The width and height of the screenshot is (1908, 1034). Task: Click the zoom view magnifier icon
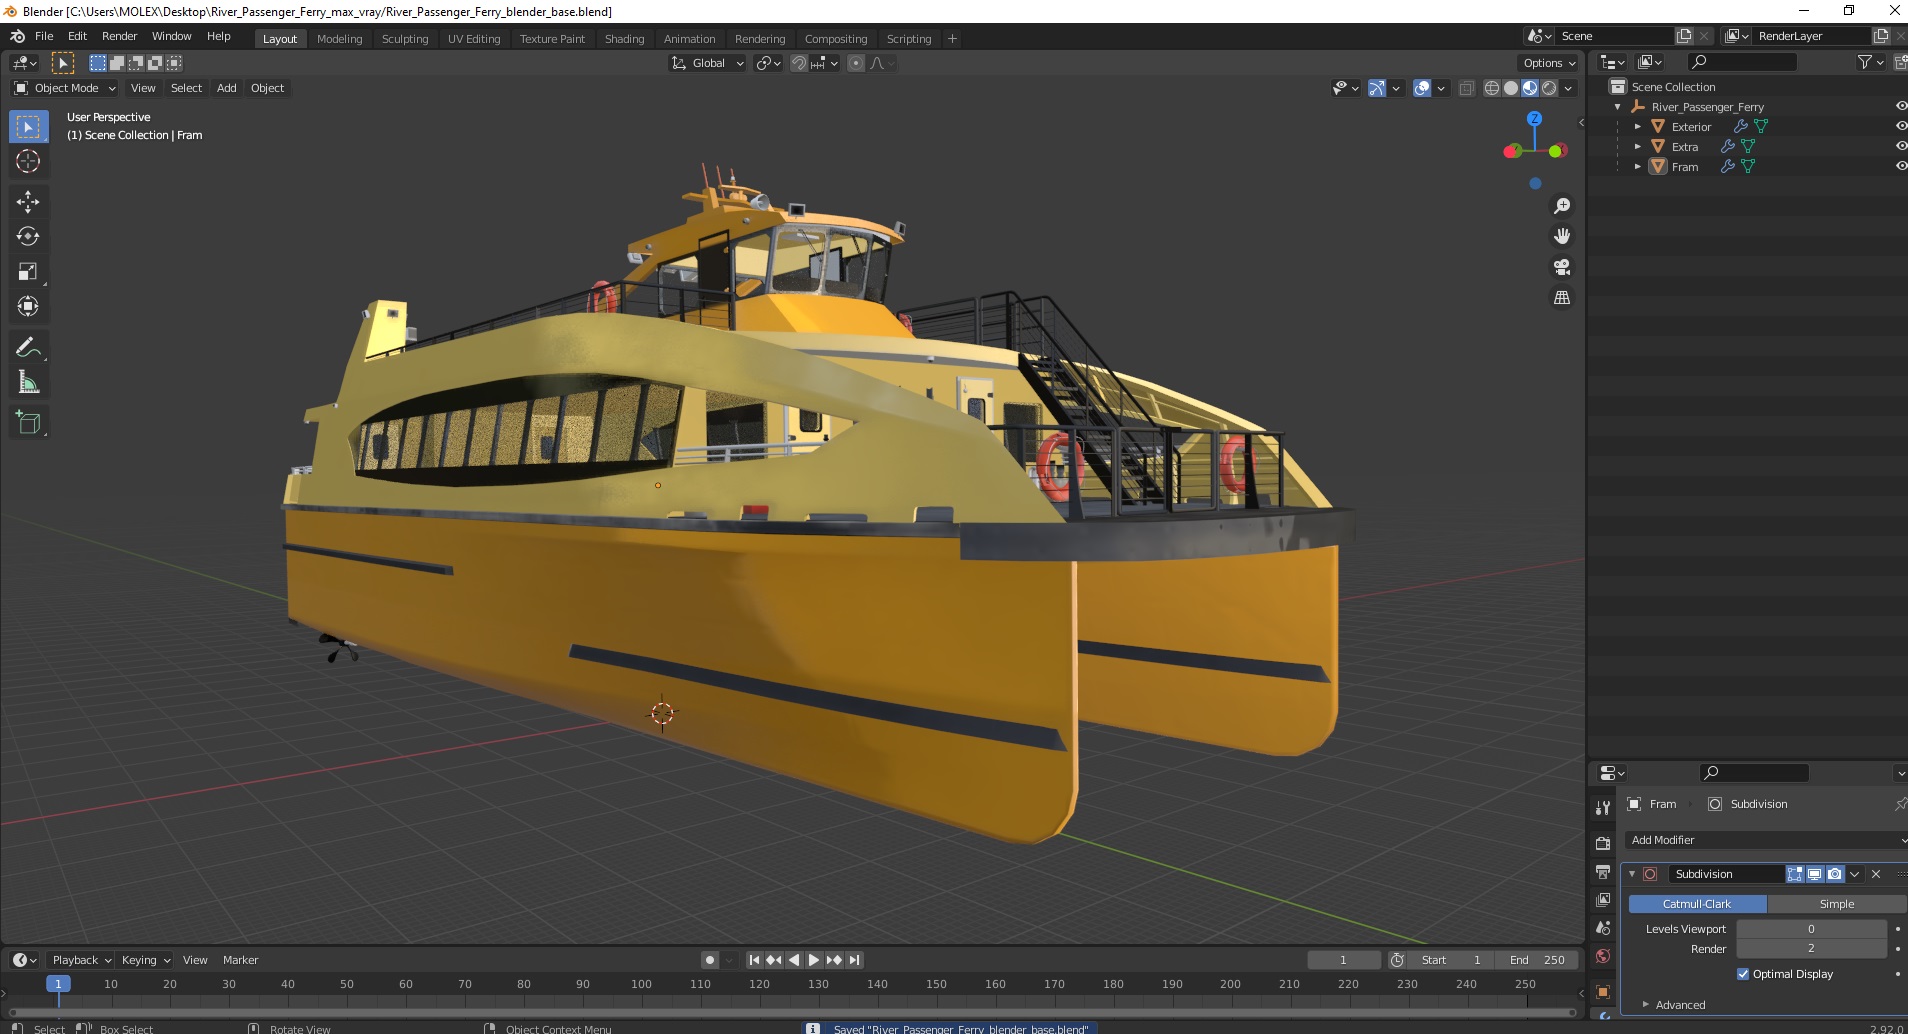pos(1561,206)
